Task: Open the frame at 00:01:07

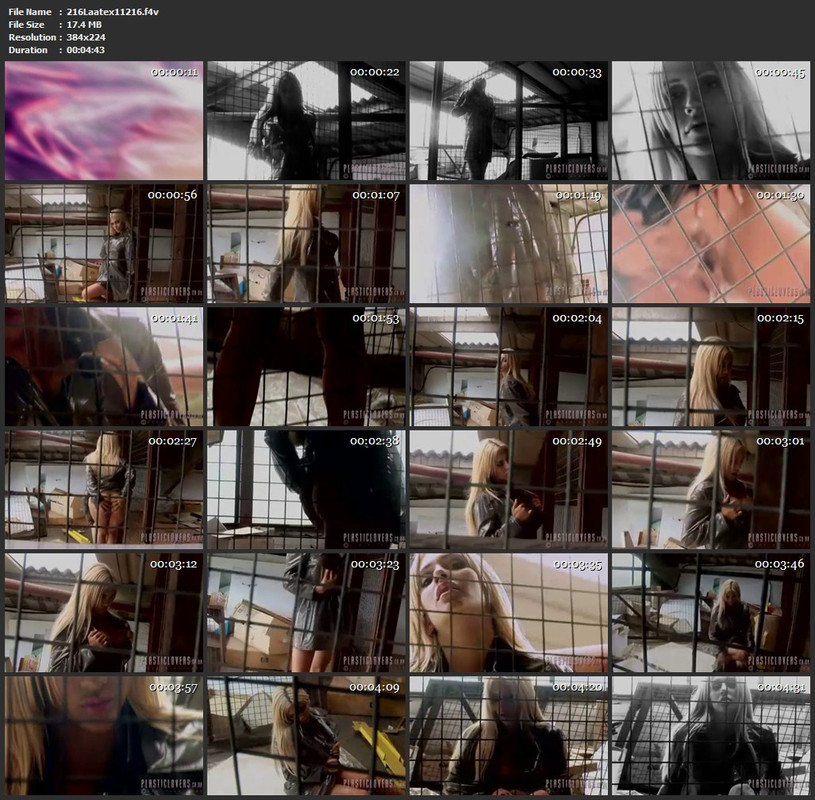Action: (x=306, y=244)
